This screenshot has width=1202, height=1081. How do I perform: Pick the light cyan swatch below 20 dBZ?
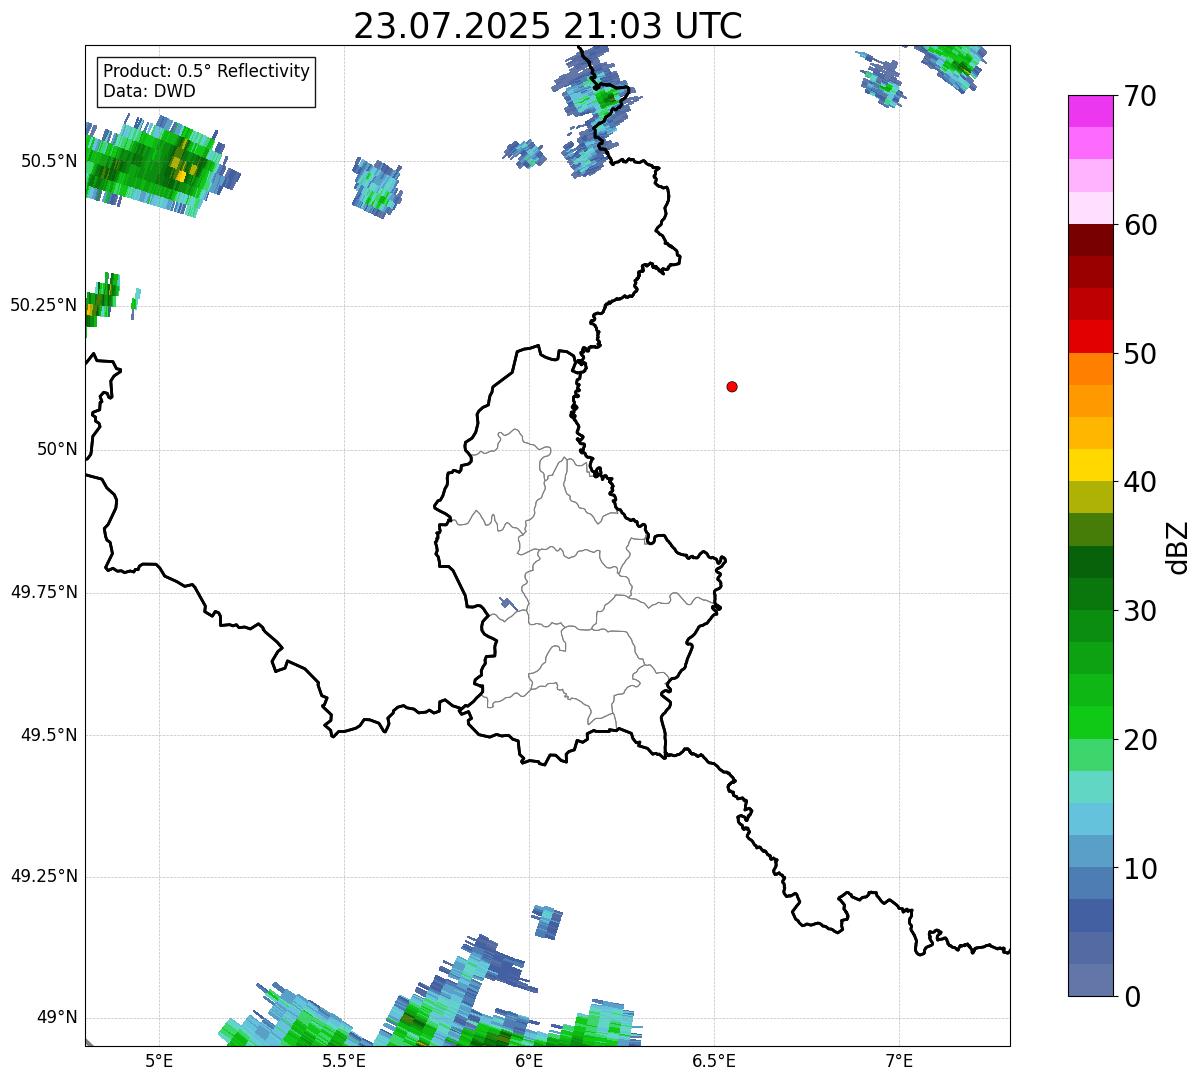click(1091, 787)
